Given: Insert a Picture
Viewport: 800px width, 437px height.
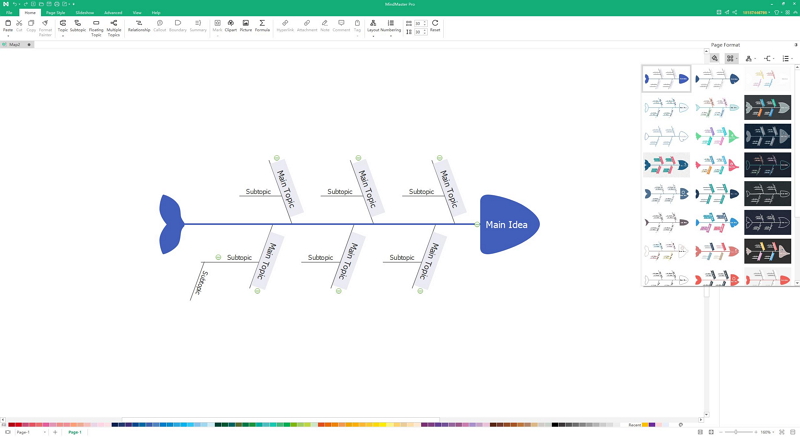Looking at the screenshot, I should pos(246,25).
